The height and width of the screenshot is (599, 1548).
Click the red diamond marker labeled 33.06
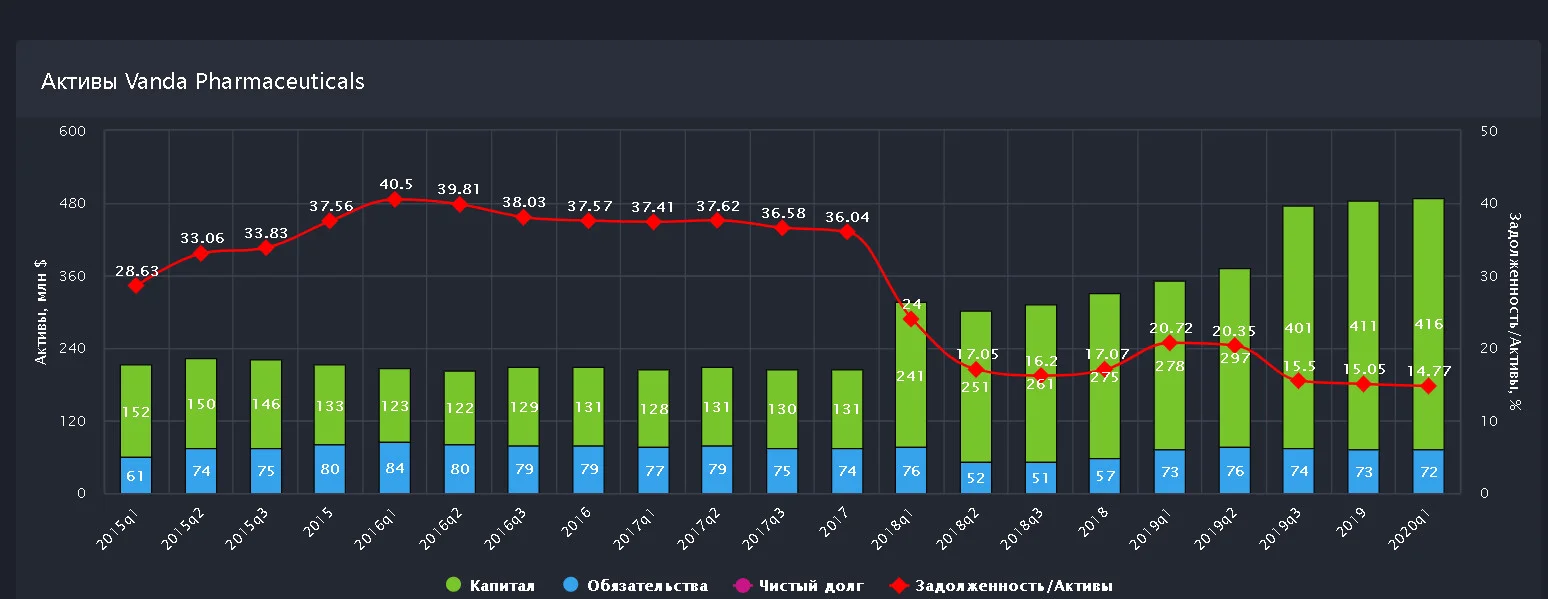[201, 254]
